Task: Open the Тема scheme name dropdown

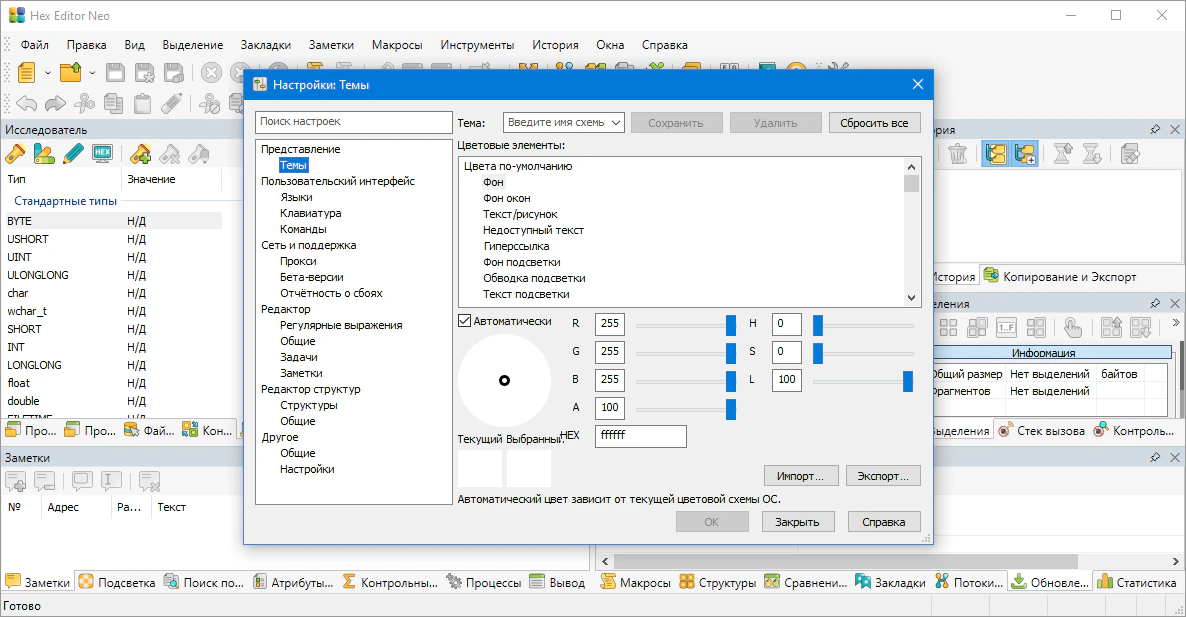Action: [564, 122]
